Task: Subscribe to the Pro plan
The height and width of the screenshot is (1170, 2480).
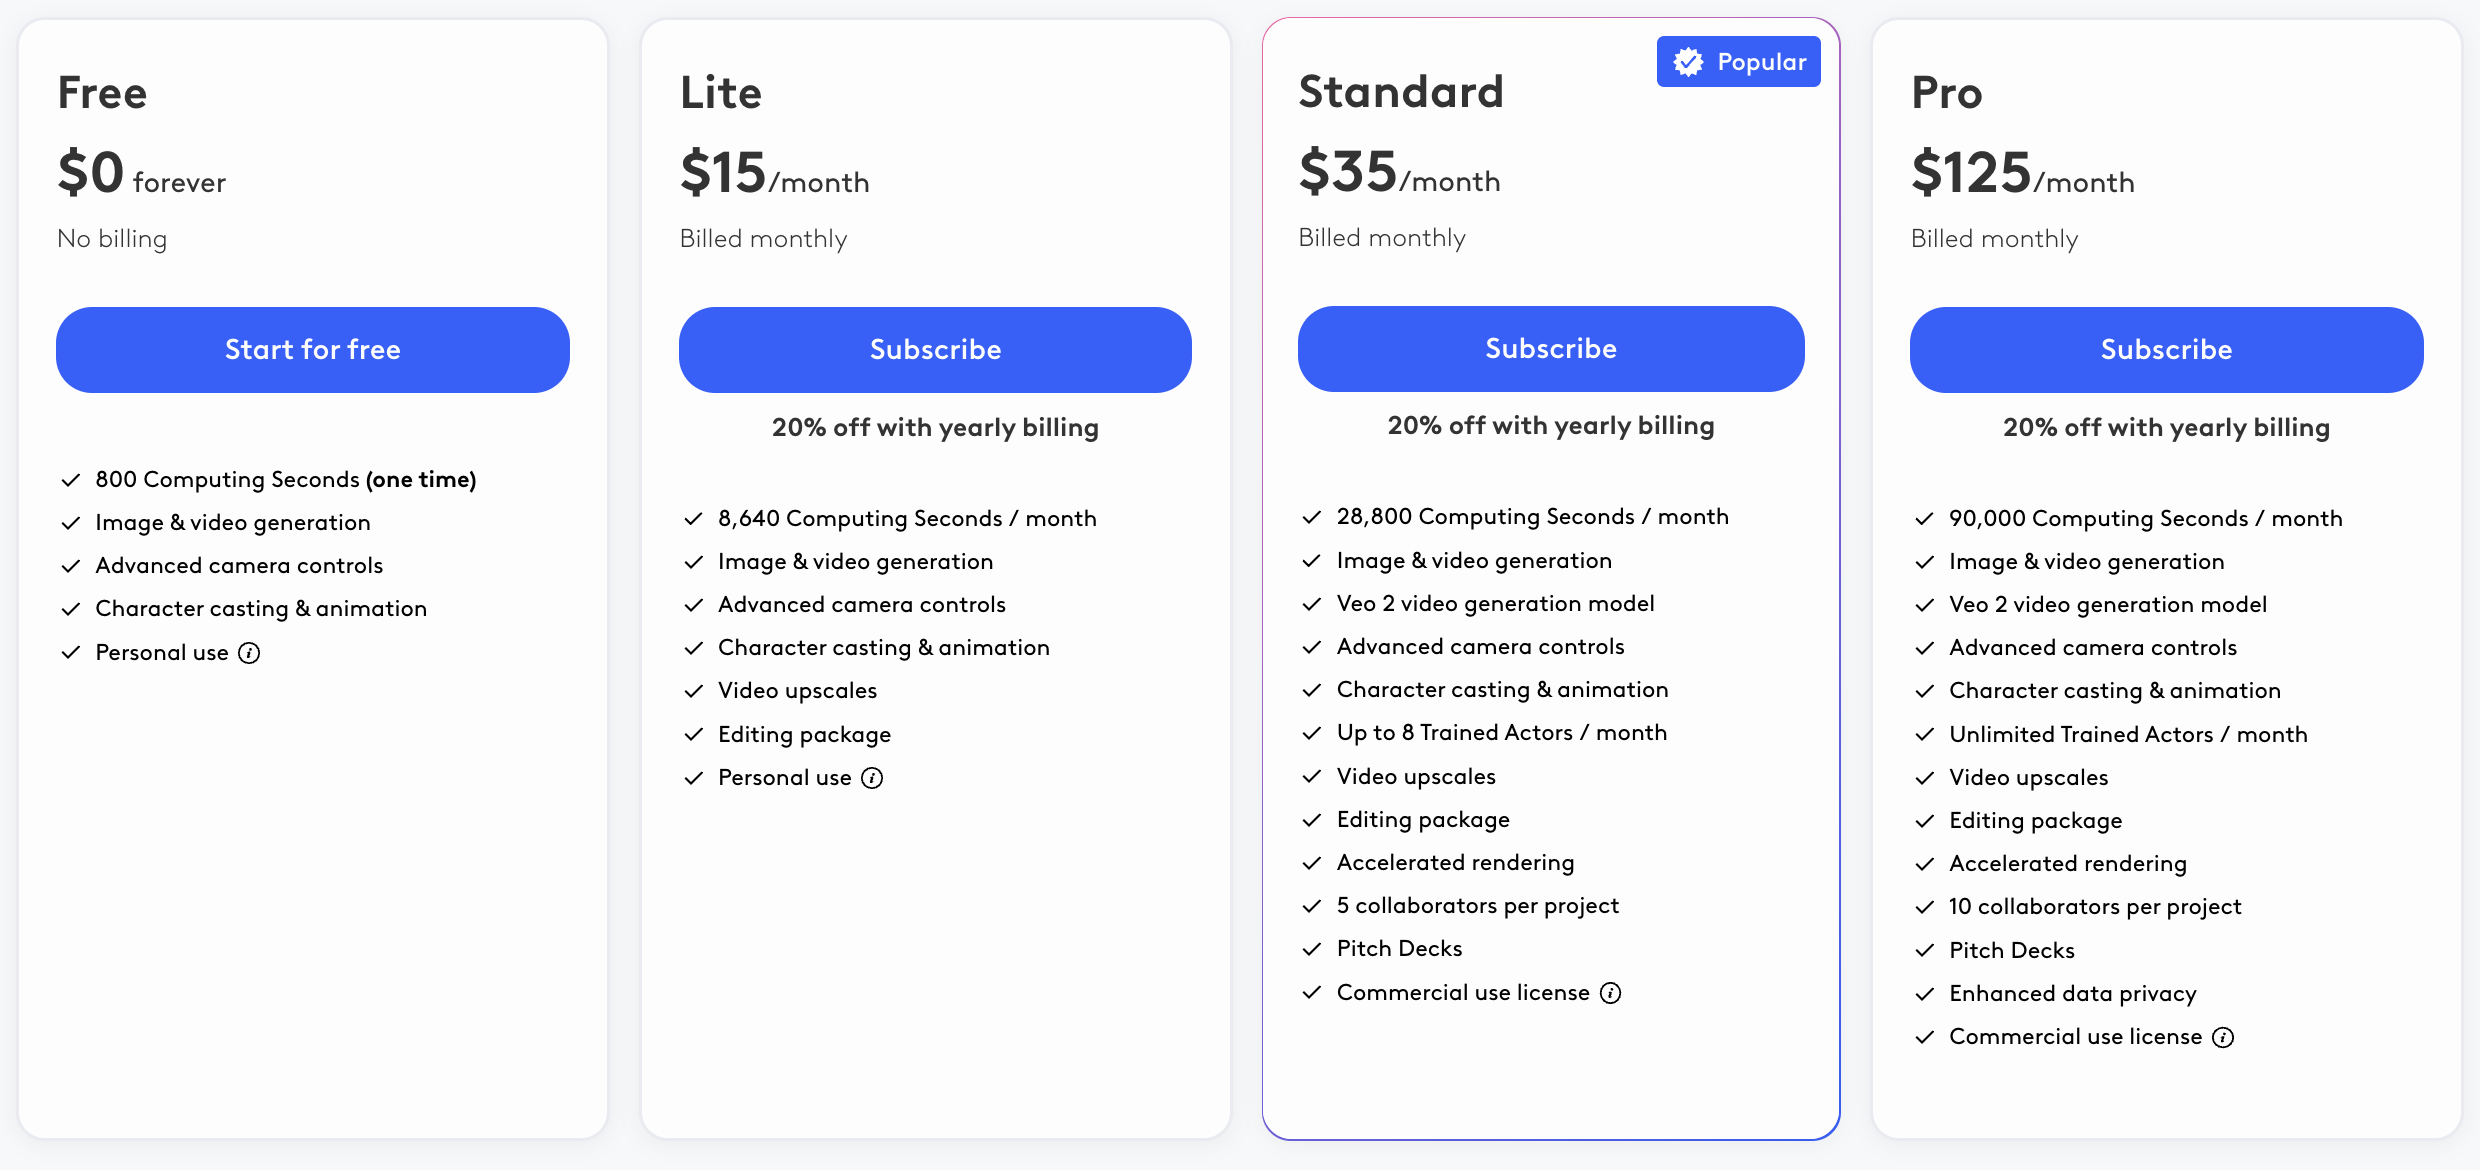Action: coord(2166,350)
